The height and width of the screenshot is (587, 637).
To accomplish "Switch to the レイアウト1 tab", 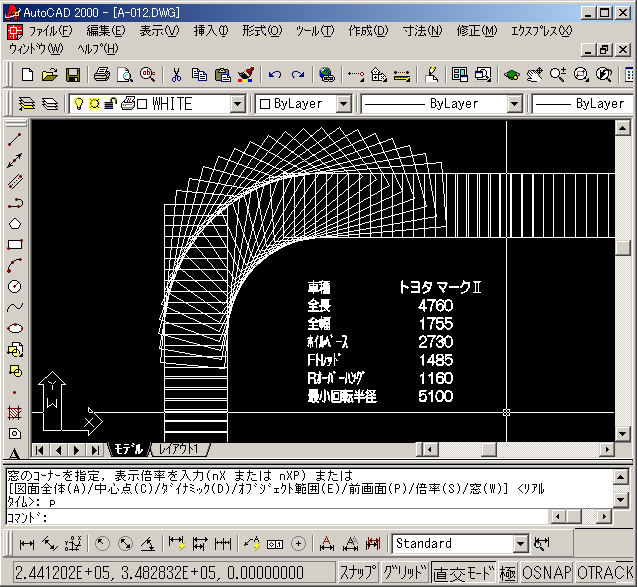I will pos(179,449).
